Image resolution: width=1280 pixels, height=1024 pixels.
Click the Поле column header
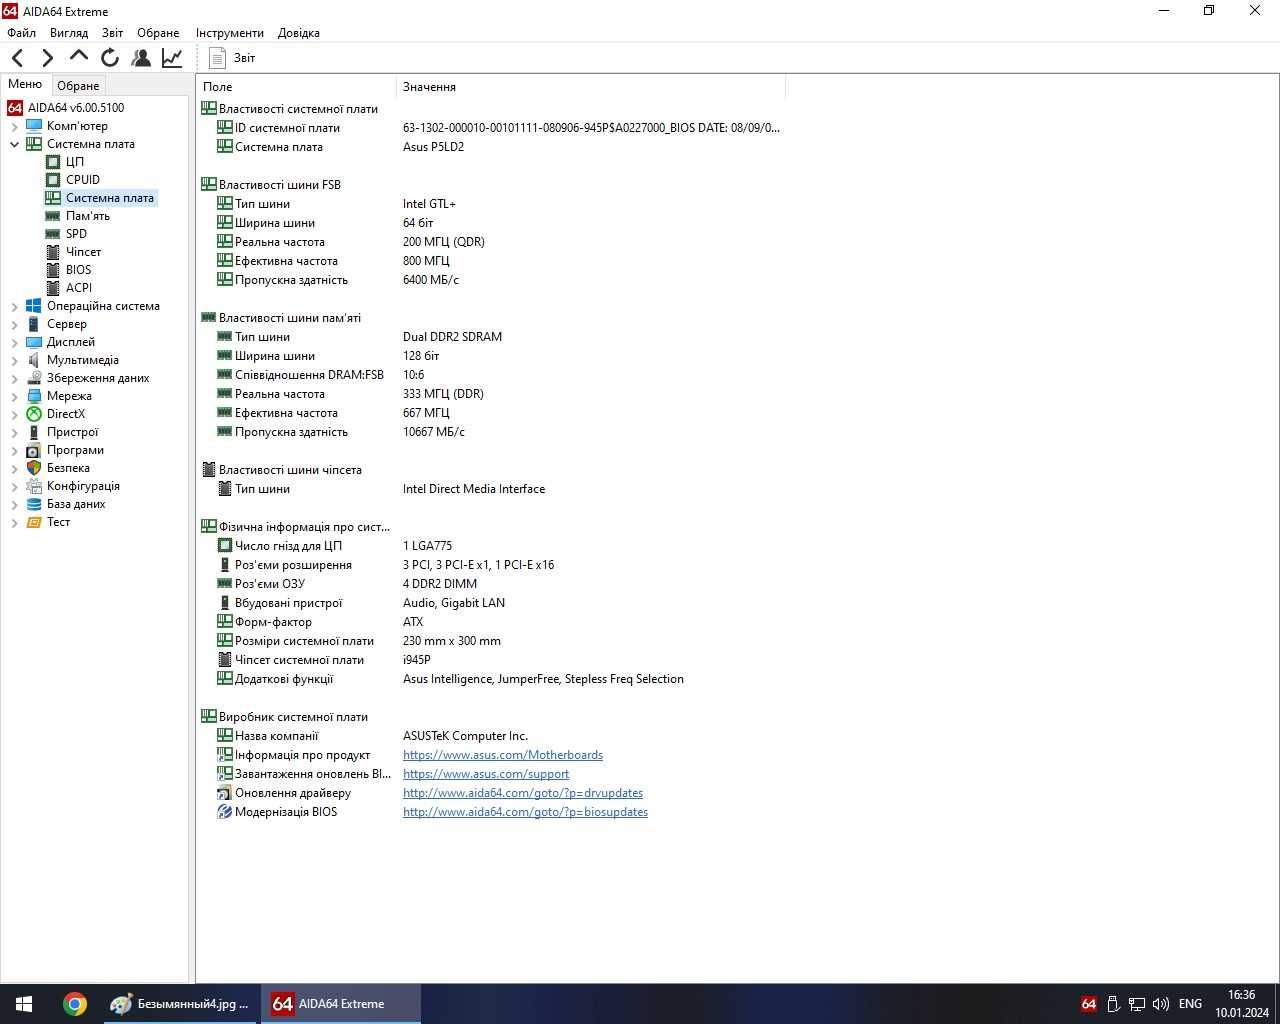pos(296,87)
